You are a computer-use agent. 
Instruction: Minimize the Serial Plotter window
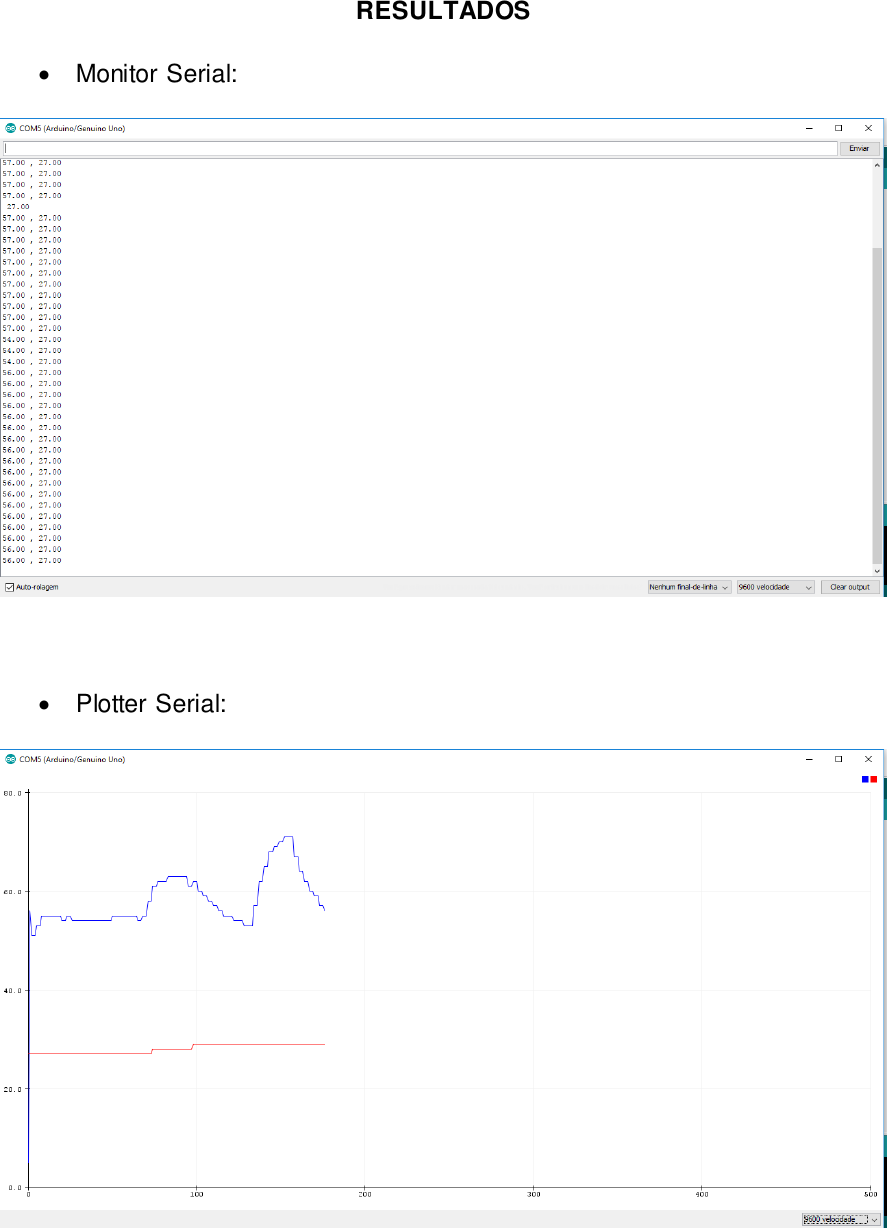point(808,759)
